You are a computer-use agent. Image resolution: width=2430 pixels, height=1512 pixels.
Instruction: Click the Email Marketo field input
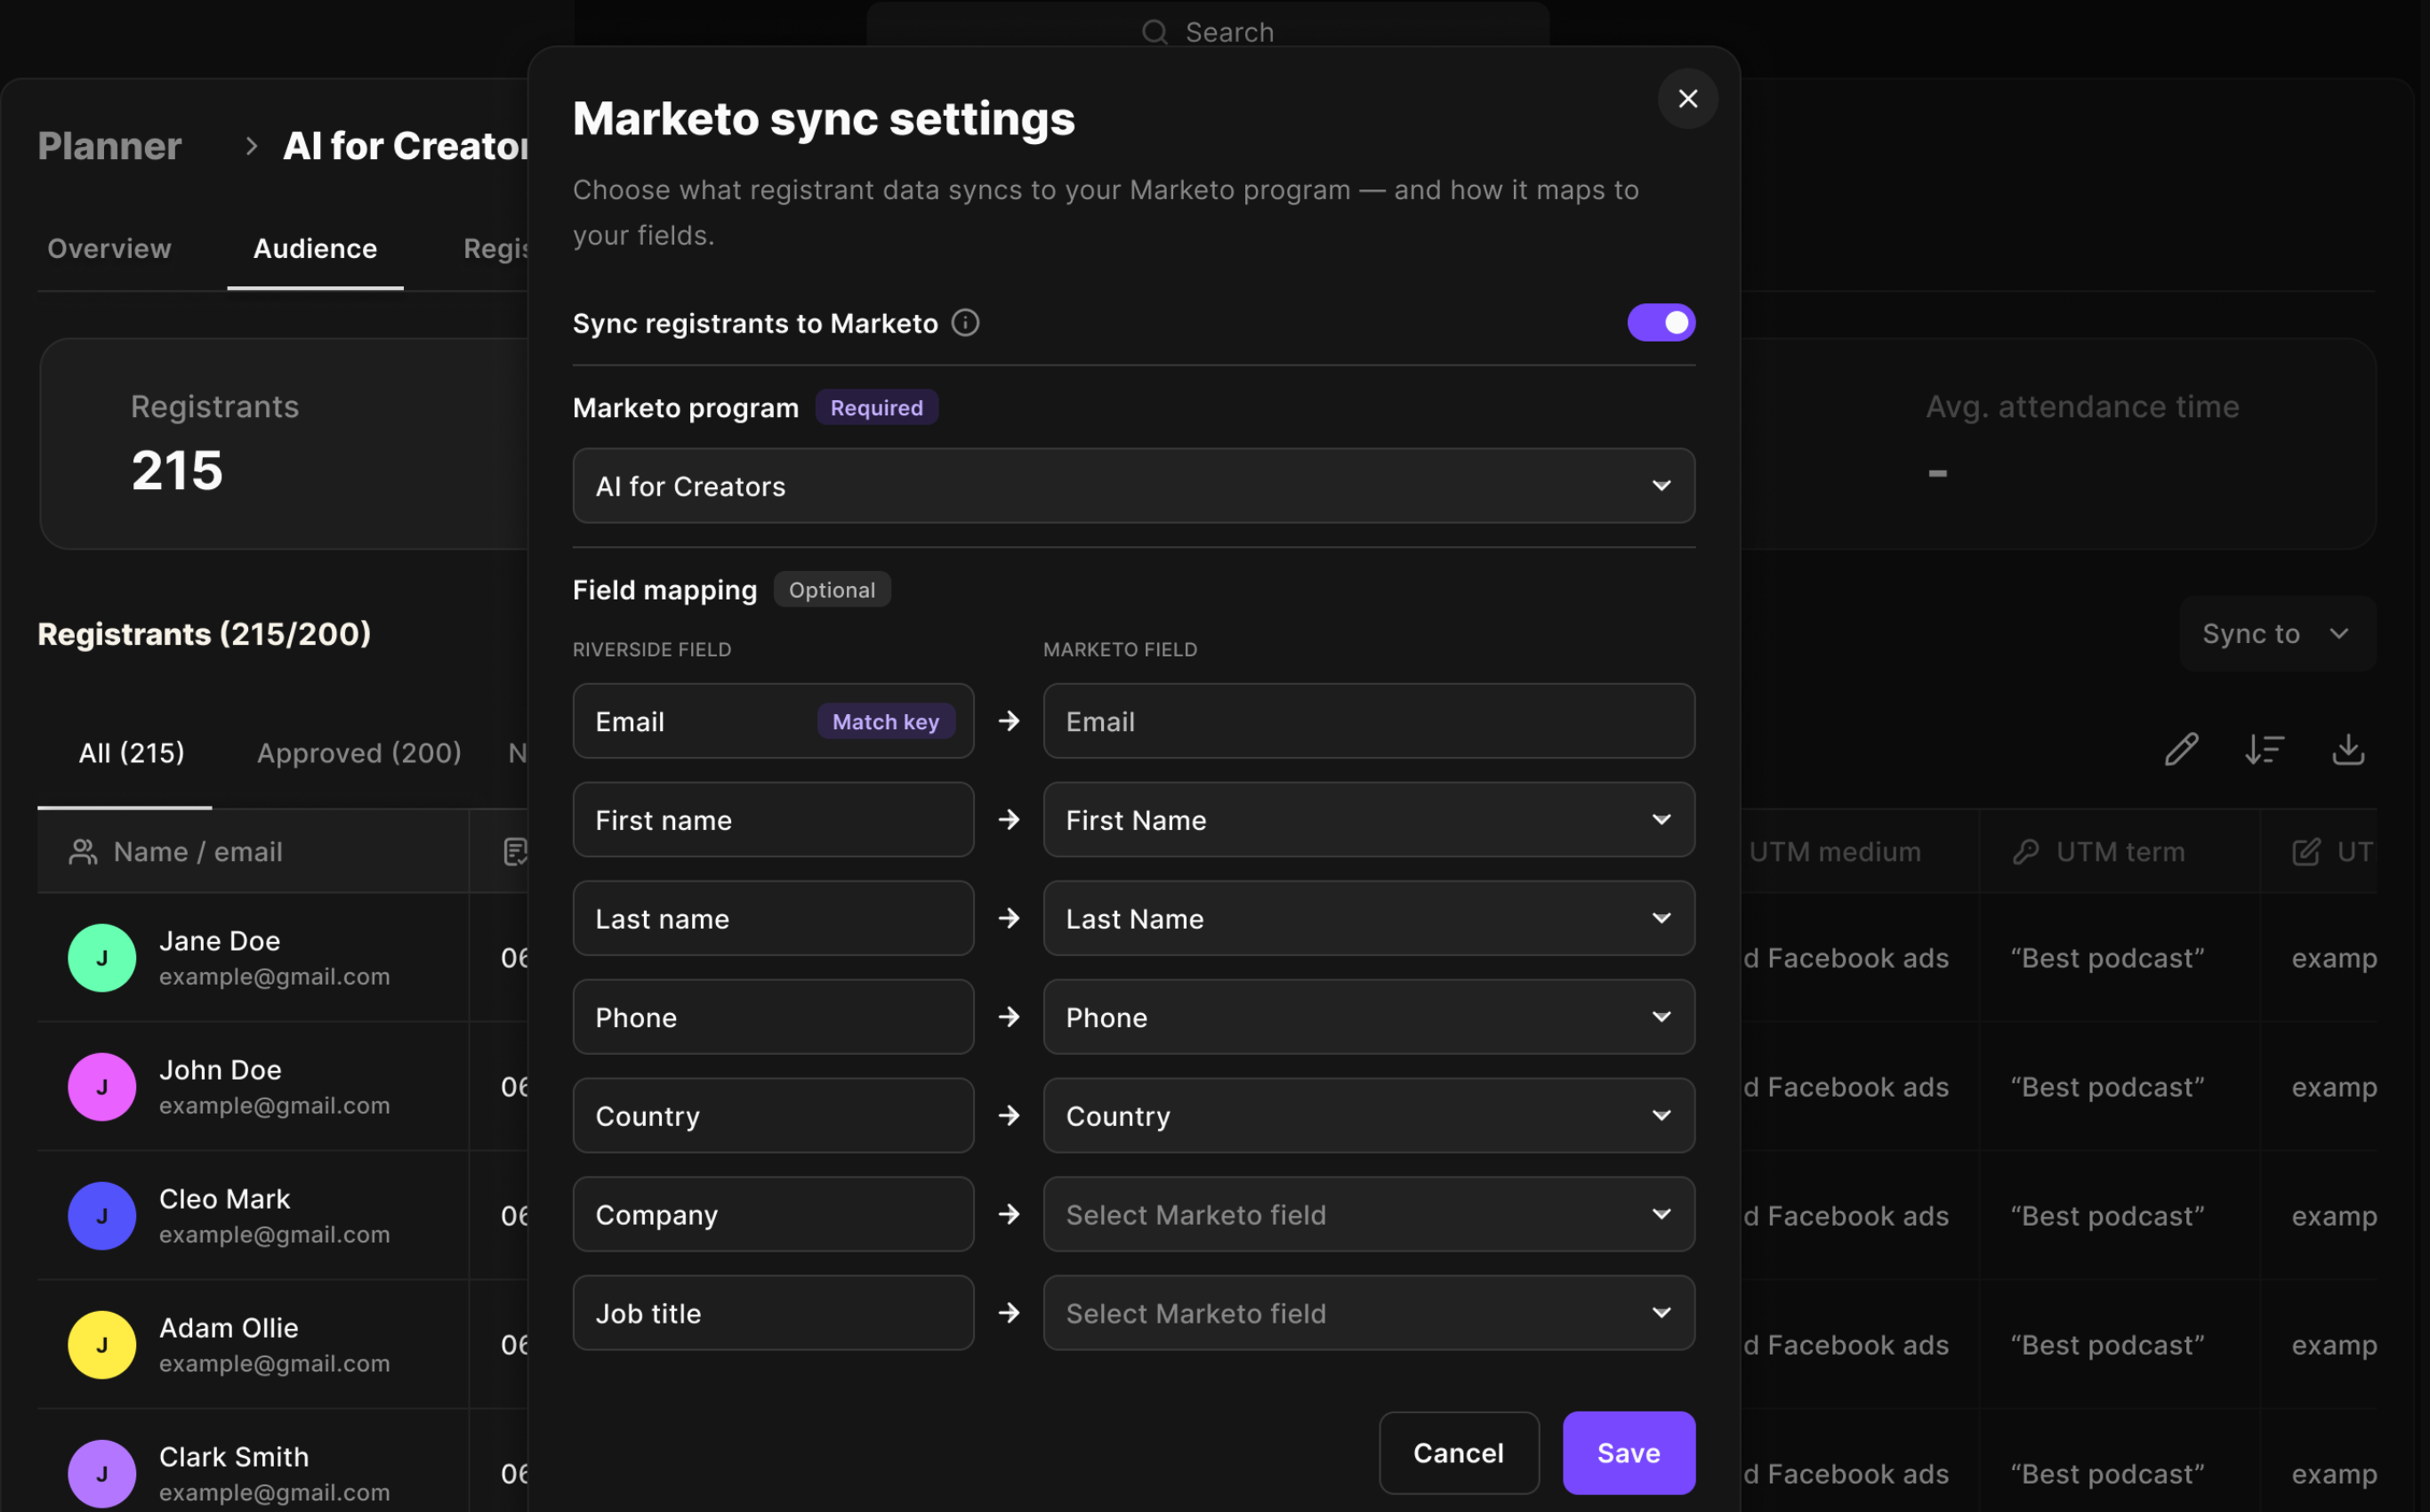pyautogui.click(x=1368, y=721)
